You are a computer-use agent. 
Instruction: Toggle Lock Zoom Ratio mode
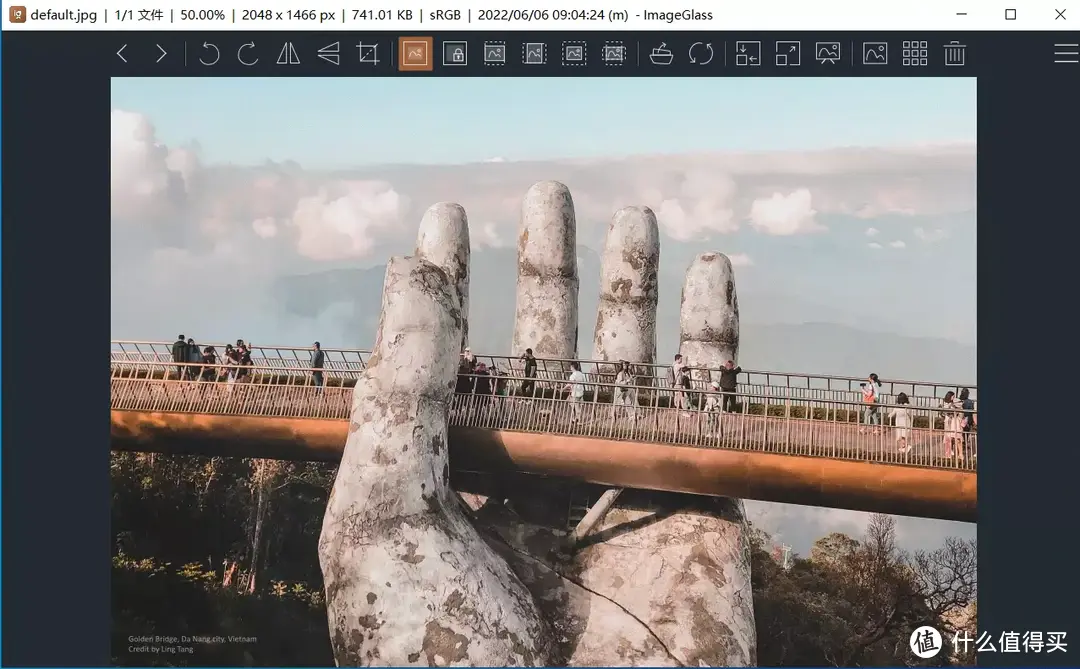455,54
